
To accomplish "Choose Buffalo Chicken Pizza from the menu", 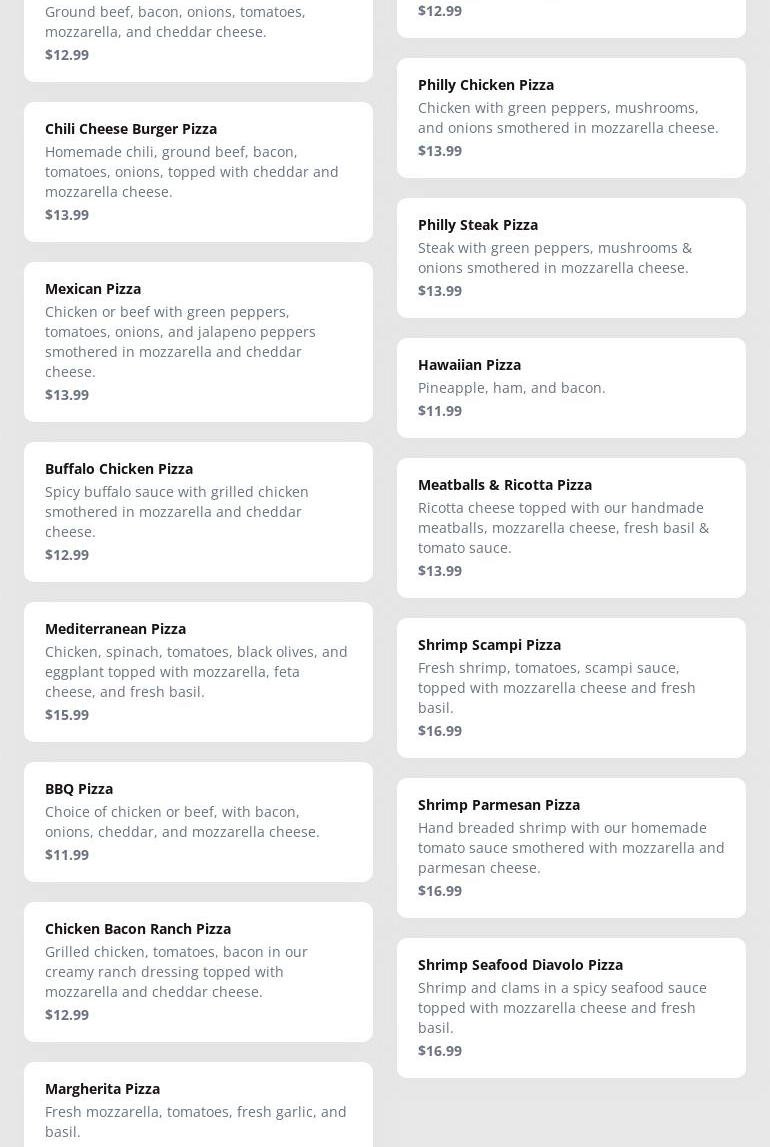I will 198,511.
